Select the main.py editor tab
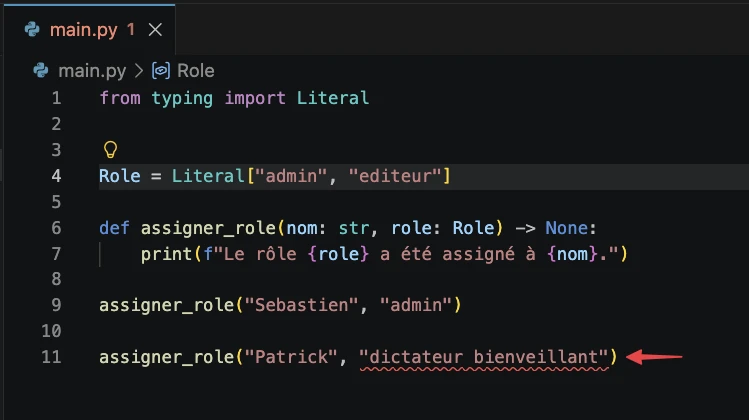This screenshot has width=749, height=420. point(85,30)
